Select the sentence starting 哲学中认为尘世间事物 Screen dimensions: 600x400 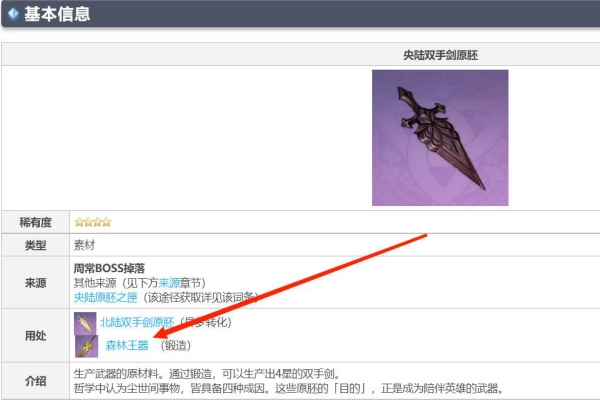288,389
